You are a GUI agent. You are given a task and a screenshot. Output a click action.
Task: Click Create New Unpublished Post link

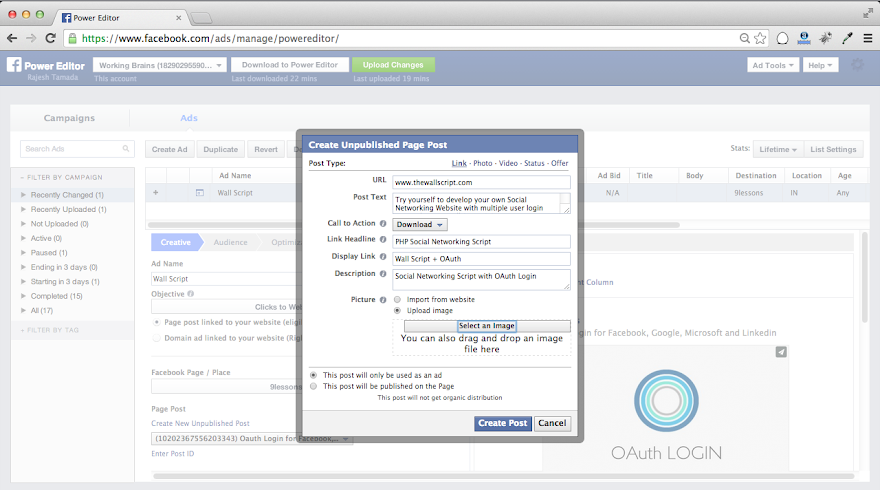[x=200, y=423]
